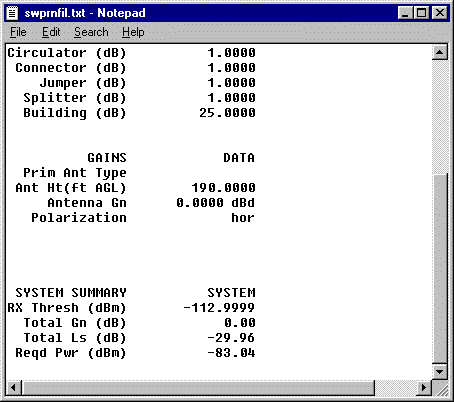Click the vertical scrollbar up arrow

440,52
